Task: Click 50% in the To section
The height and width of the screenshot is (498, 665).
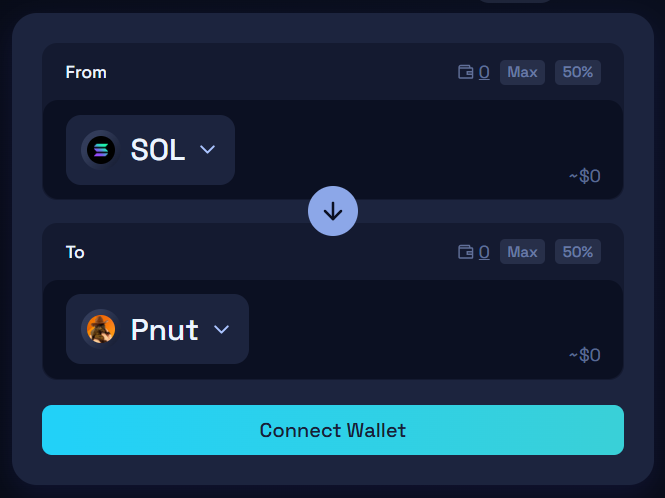Action: coord(578,252)
